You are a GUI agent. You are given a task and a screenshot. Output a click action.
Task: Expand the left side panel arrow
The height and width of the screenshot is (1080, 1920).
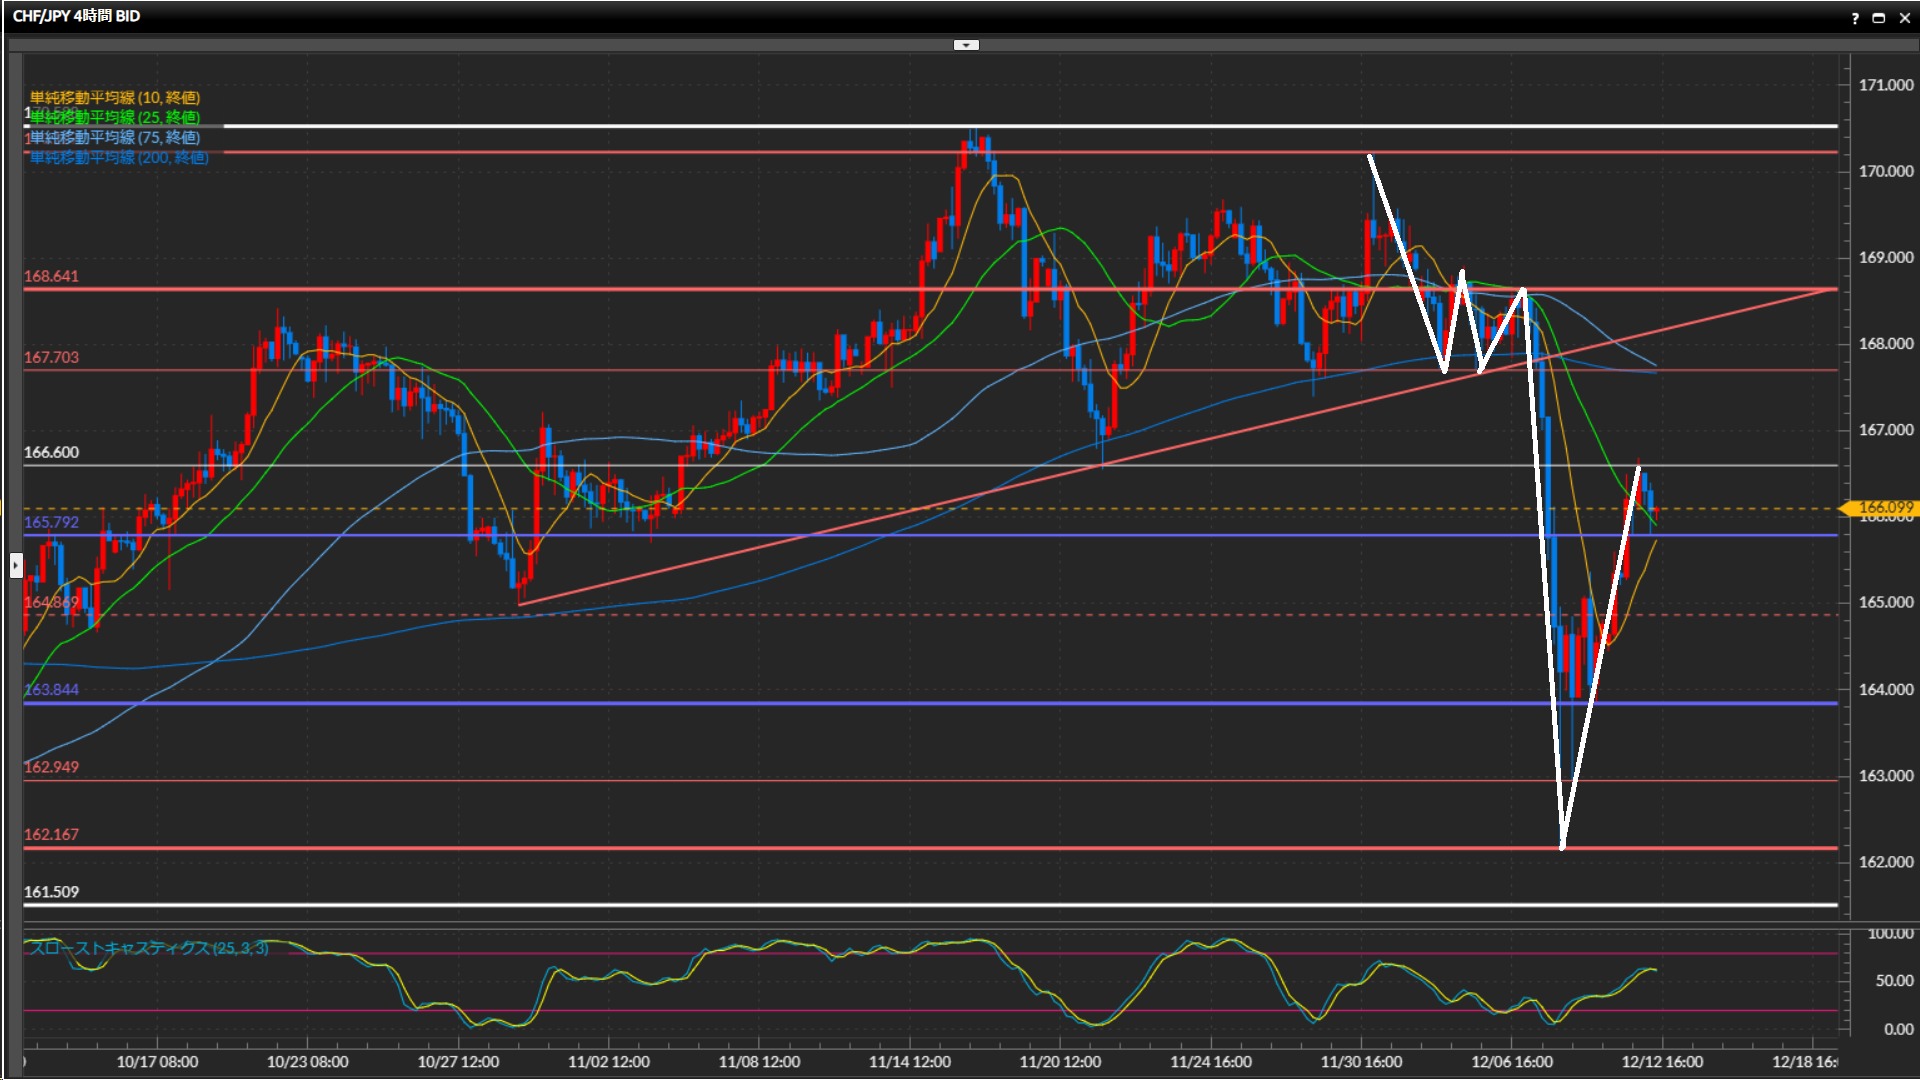point(15,566)
